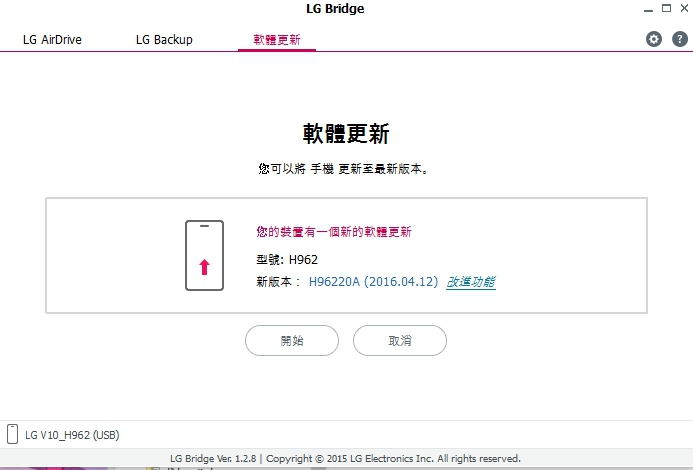Cancel the update with the 取消 button
Viewport: 693px width, 470px height.
pyautogui.click(x=400, y=340)
